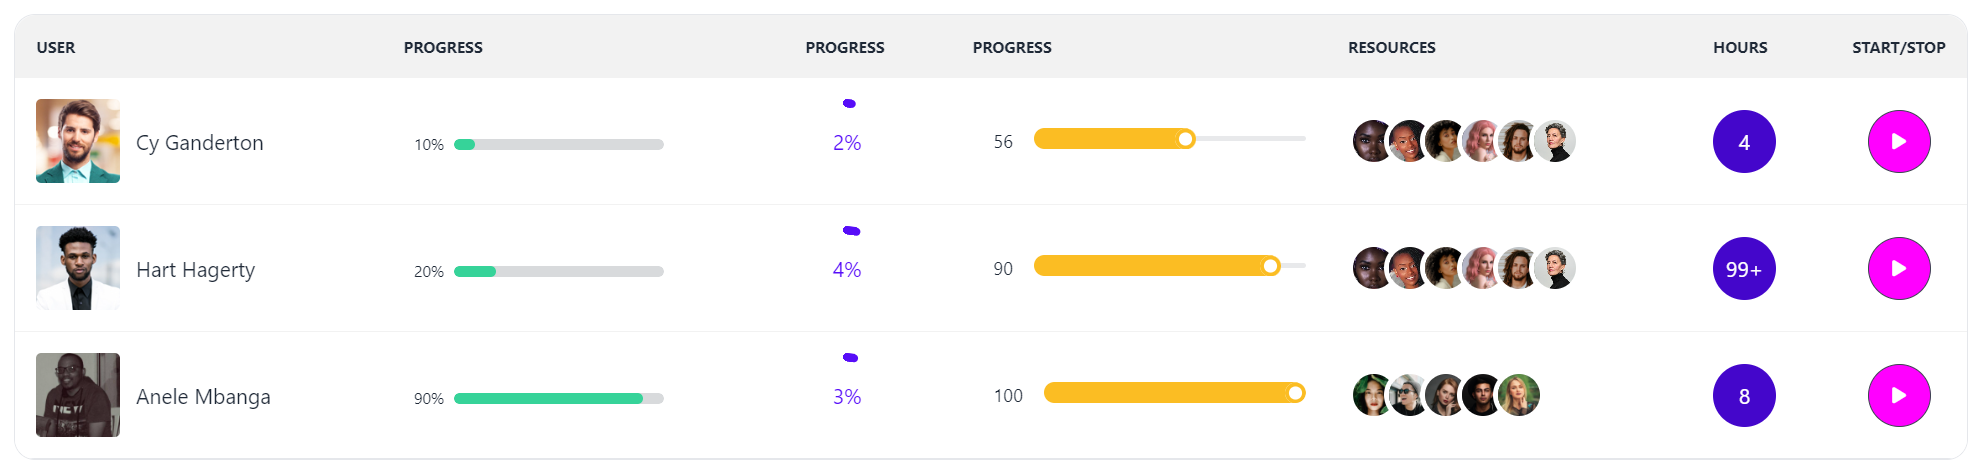Start timer for Cy Ganderton
This screenshot has height=468, width=1981.
(1898, 142)
